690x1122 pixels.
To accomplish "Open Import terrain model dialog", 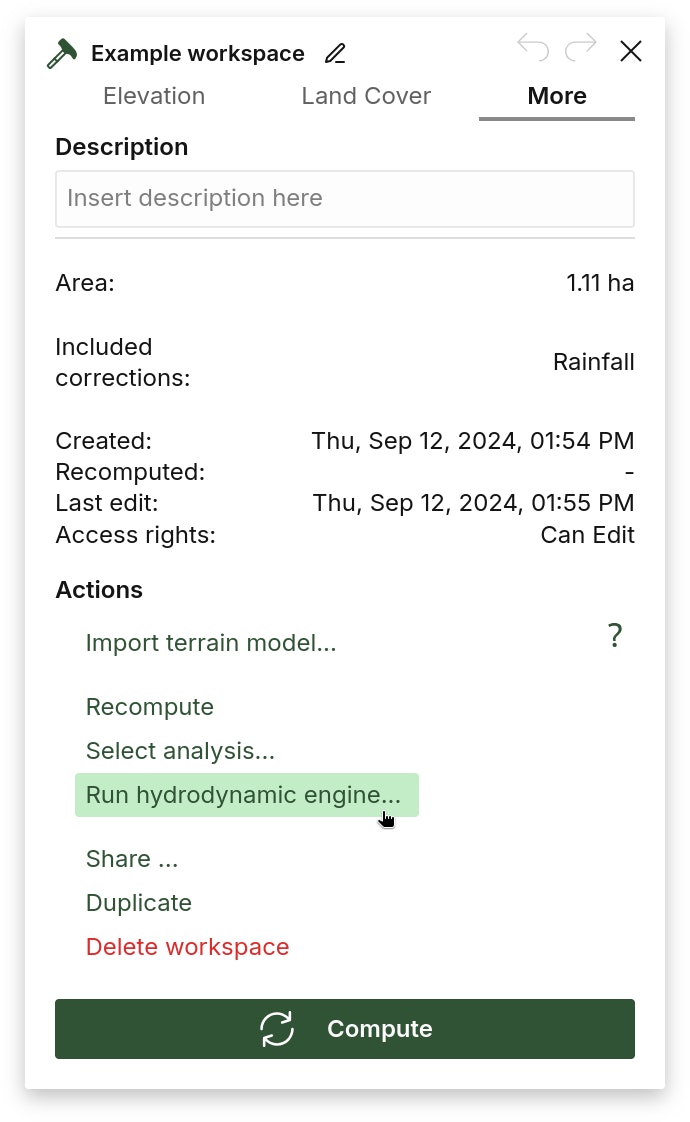I will [x=211, y=643].
